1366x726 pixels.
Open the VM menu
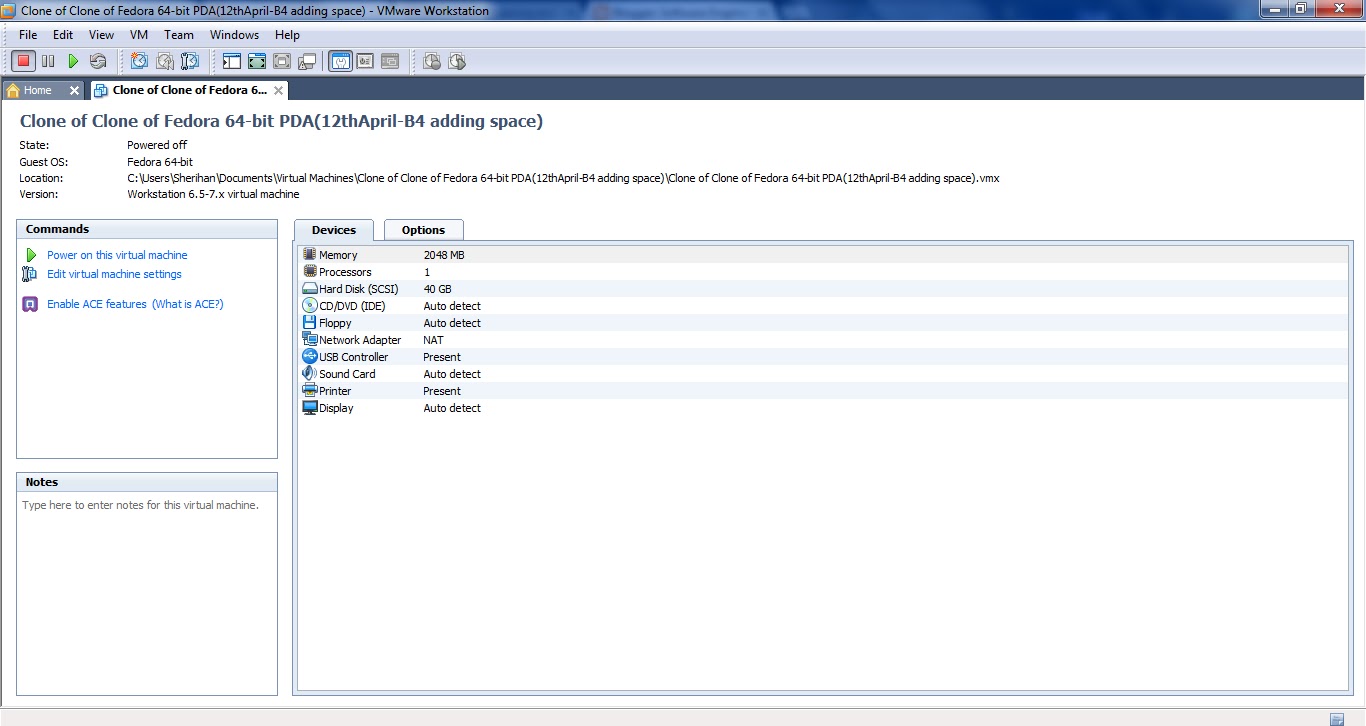(x=139, y=35)
